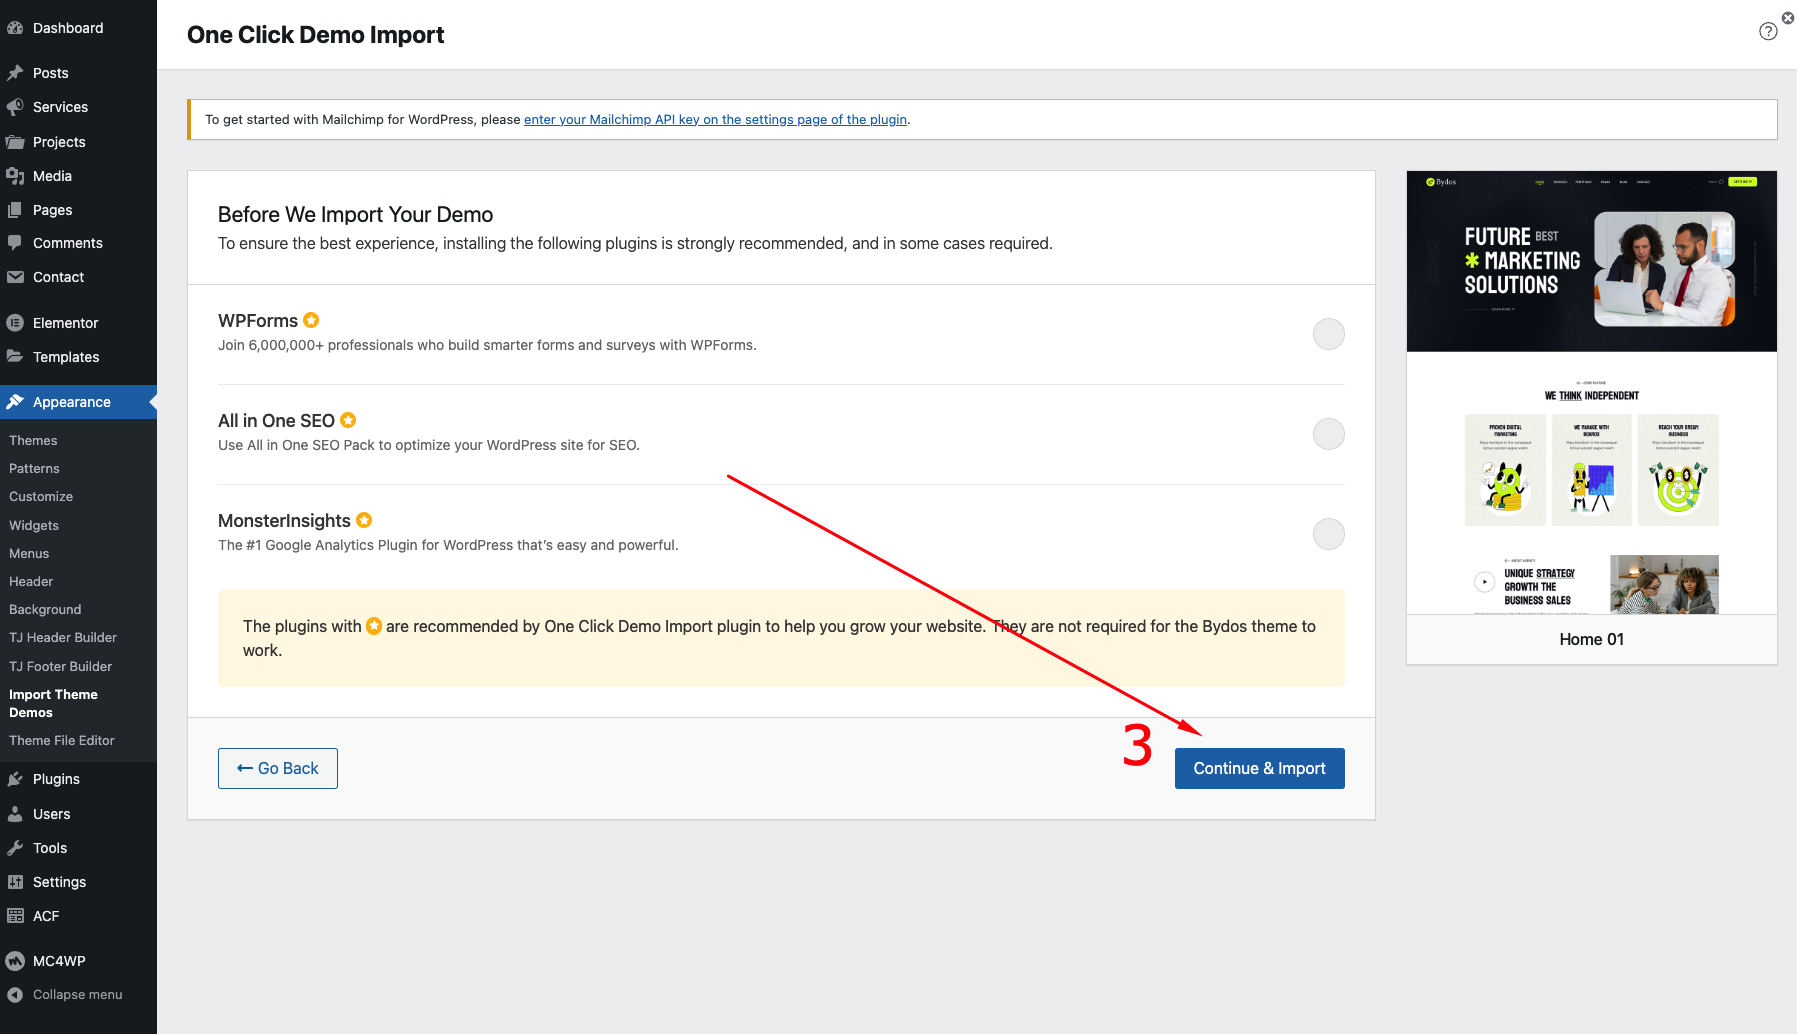Click the star badge next to MonsterInsights
The height and width of the screenshot is (1034, 1797).
click(x=364, y=520)
